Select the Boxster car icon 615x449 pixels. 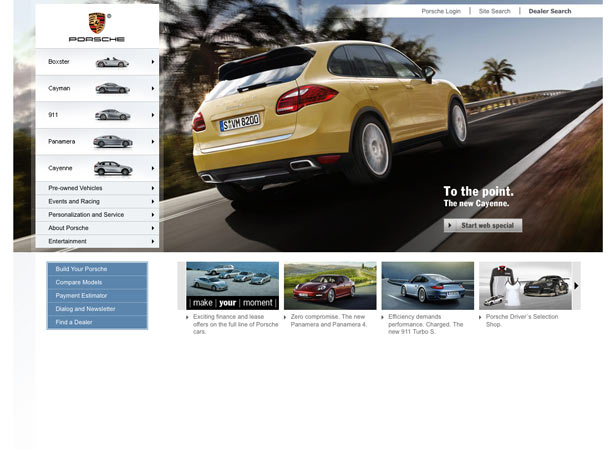(x=111, y=62)
